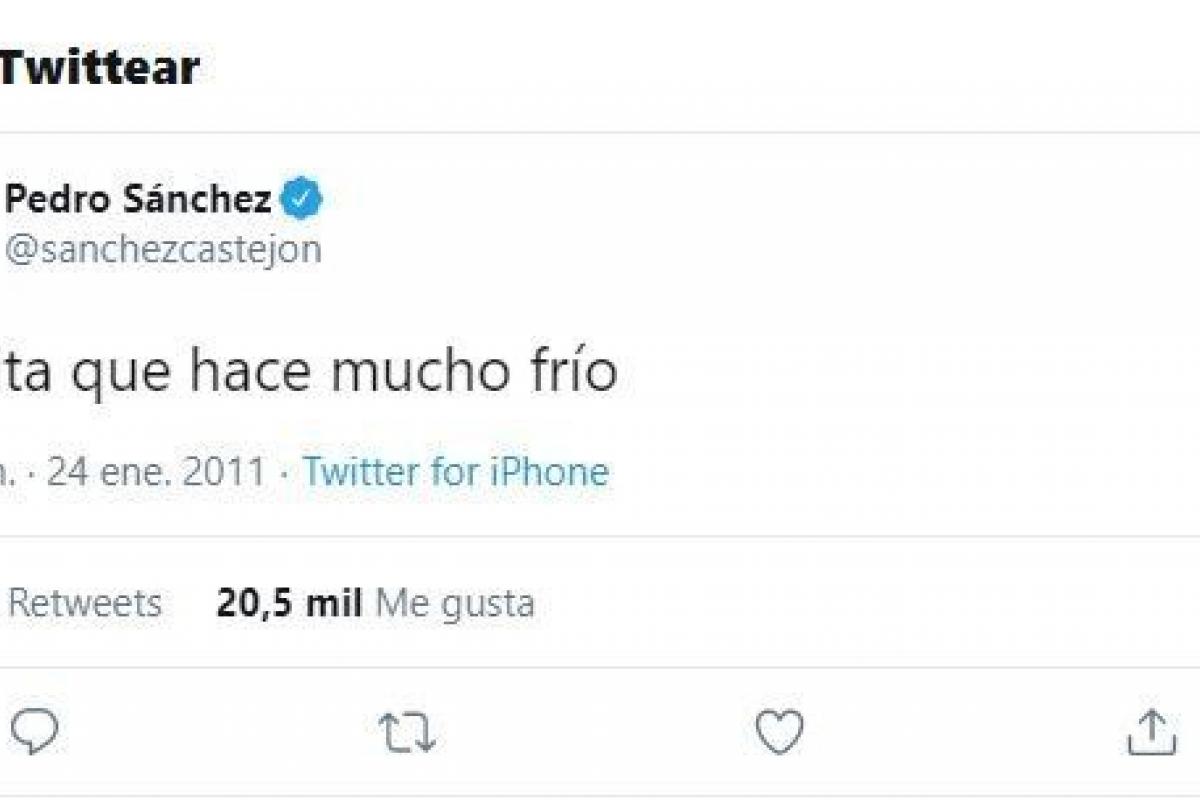Viewport: 1200px width, 800px height.
Task: Click the @sanchezcastejon handle
Action: 163,249
